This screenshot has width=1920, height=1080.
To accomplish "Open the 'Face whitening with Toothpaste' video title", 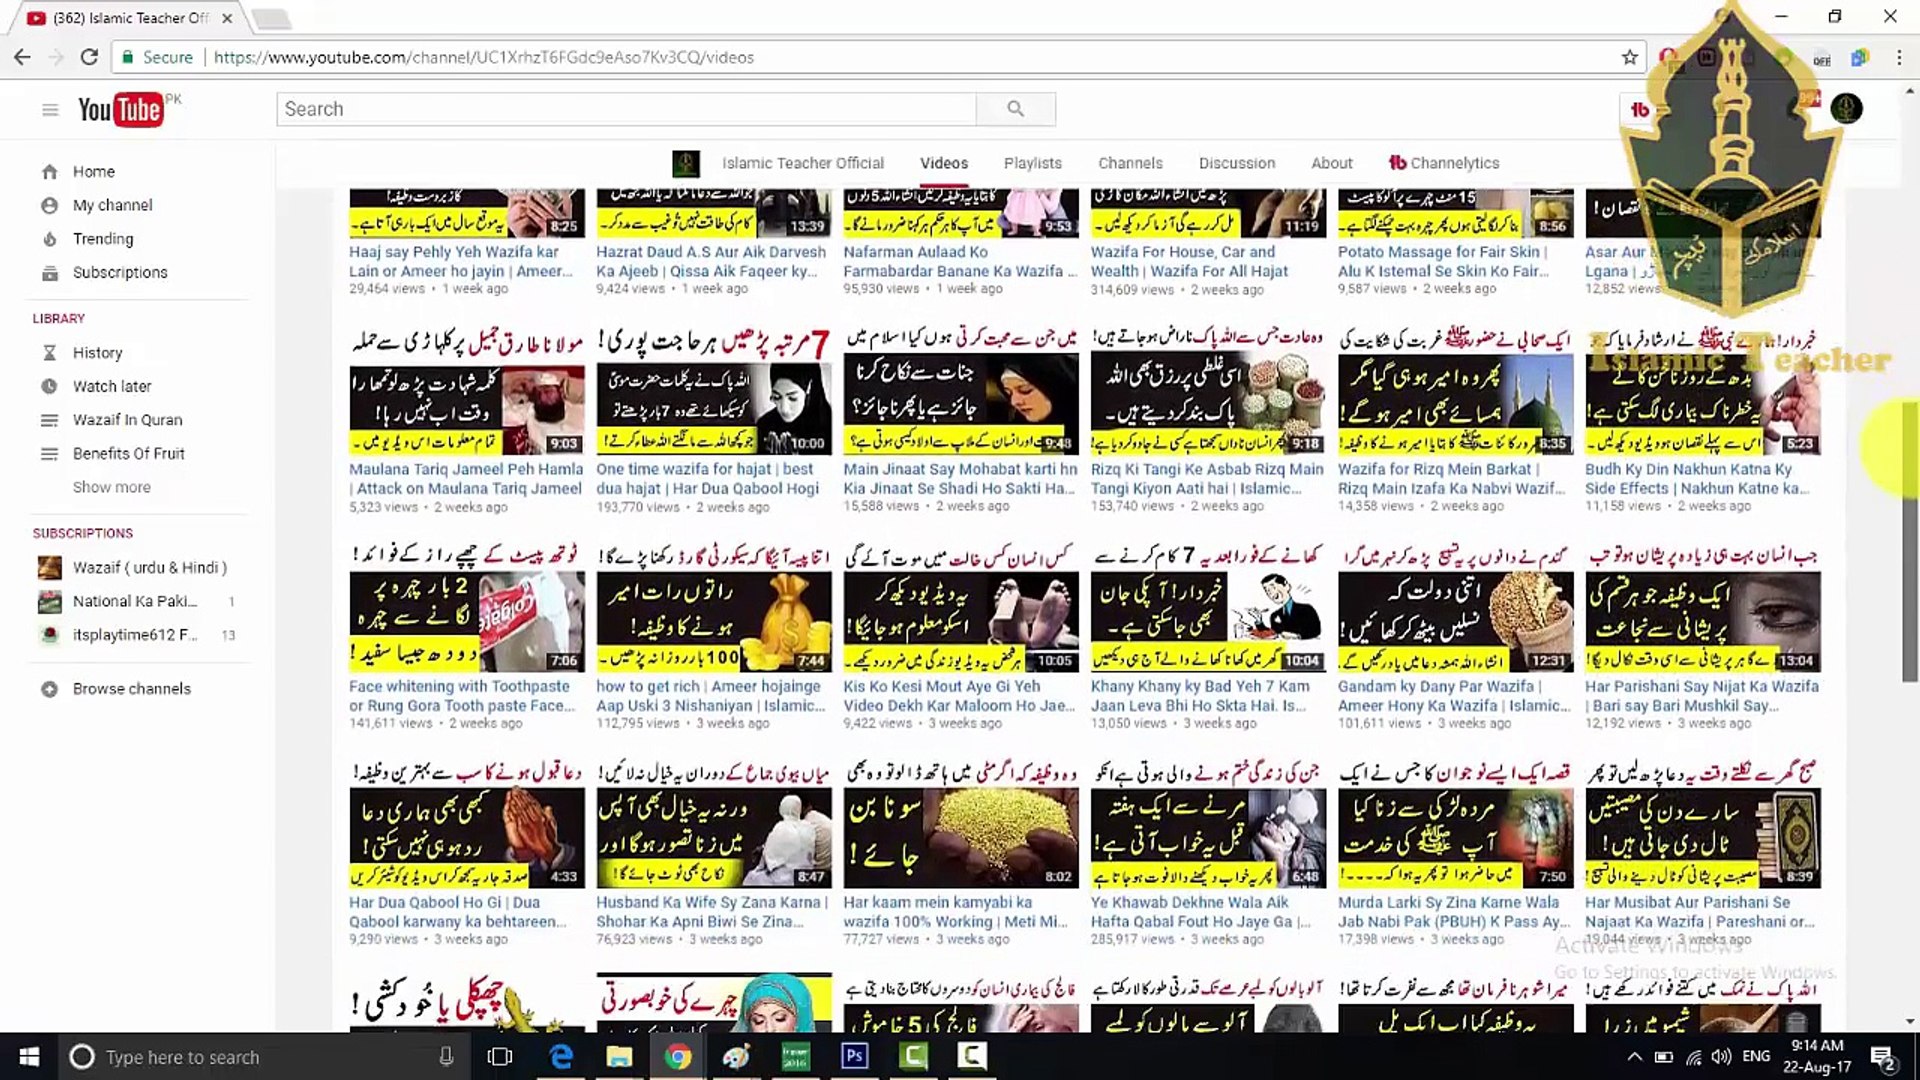I will click(459, 687).
